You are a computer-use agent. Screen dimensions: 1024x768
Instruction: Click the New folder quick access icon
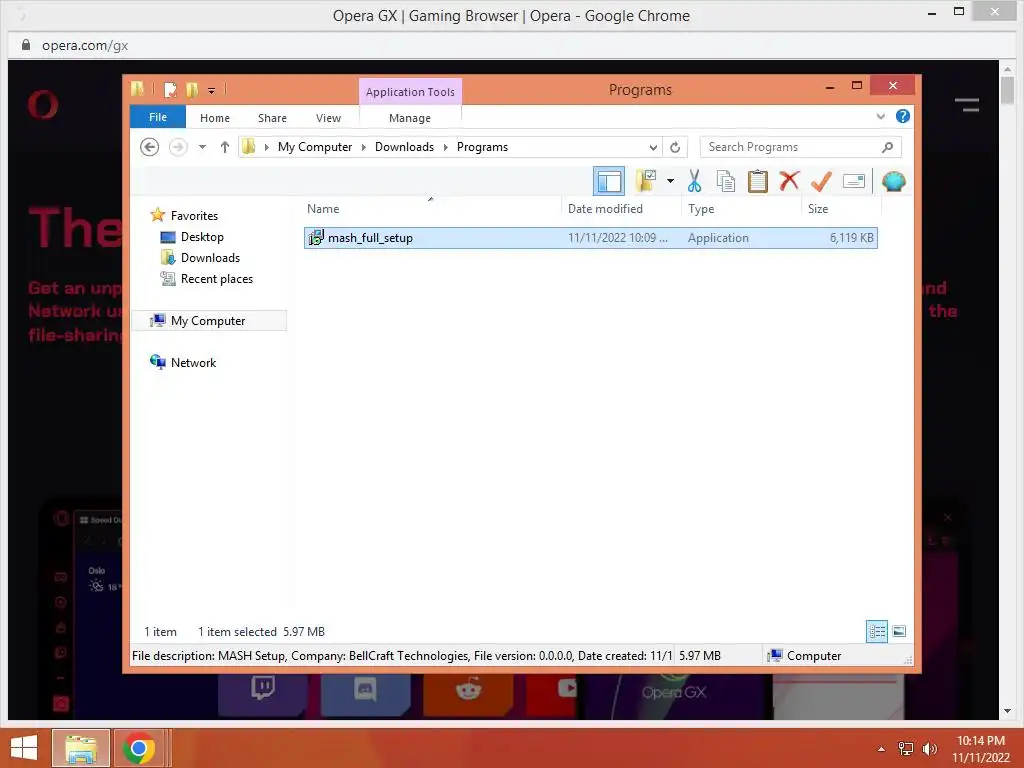coord(192,89)
